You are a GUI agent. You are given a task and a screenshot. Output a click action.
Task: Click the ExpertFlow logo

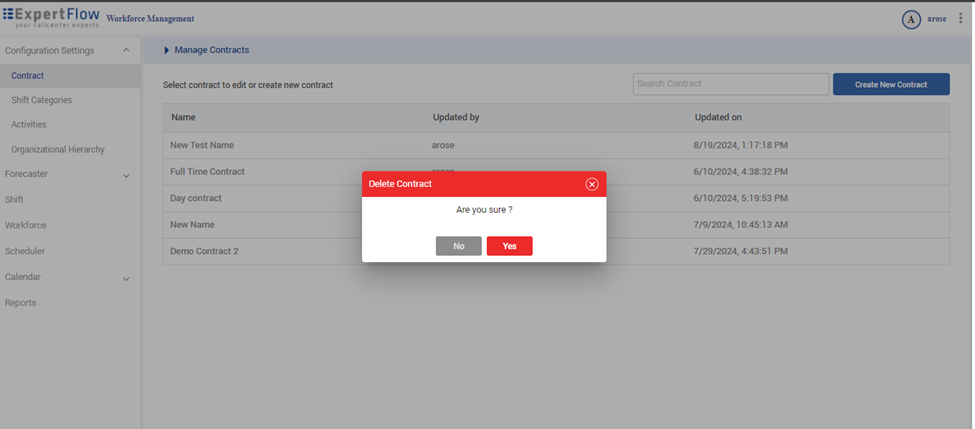point(51,17)
